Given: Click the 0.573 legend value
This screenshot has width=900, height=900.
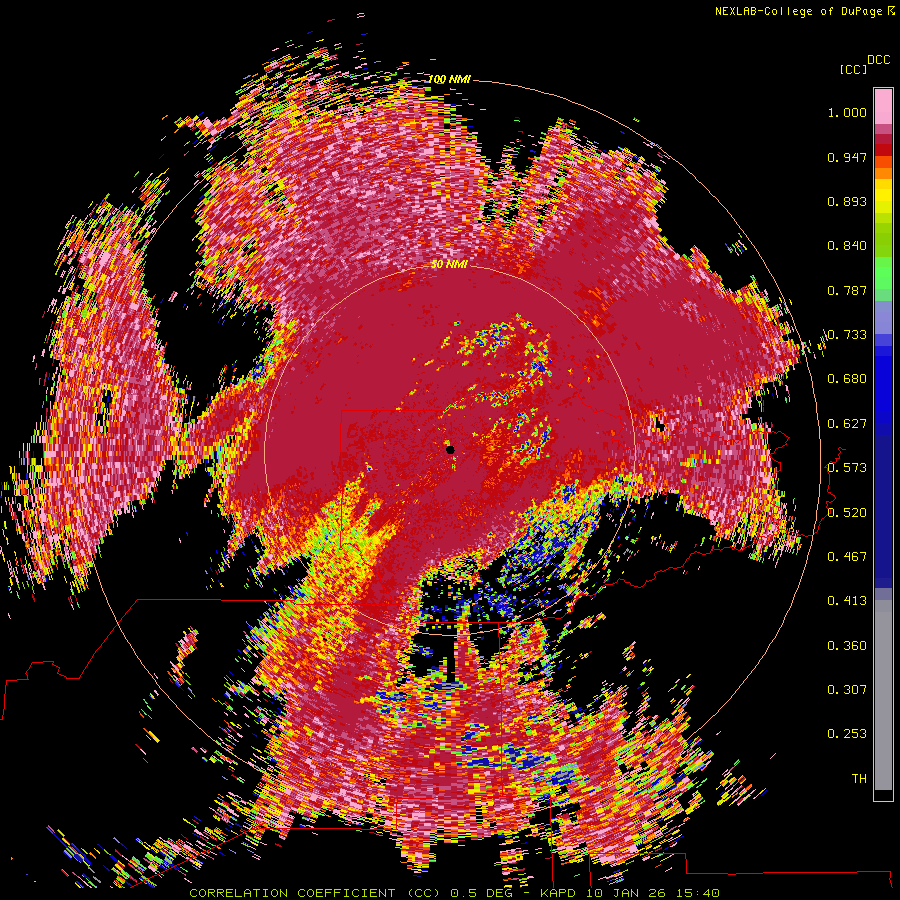Looking at the screenshot, I should 847,468.
